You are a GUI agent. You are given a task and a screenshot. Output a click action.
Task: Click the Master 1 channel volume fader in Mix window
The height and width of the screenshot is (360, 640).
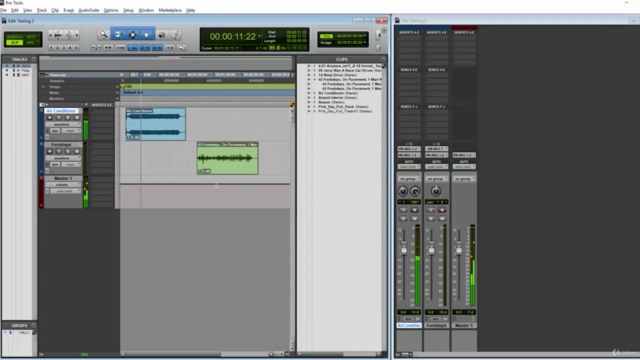(459, 249)
